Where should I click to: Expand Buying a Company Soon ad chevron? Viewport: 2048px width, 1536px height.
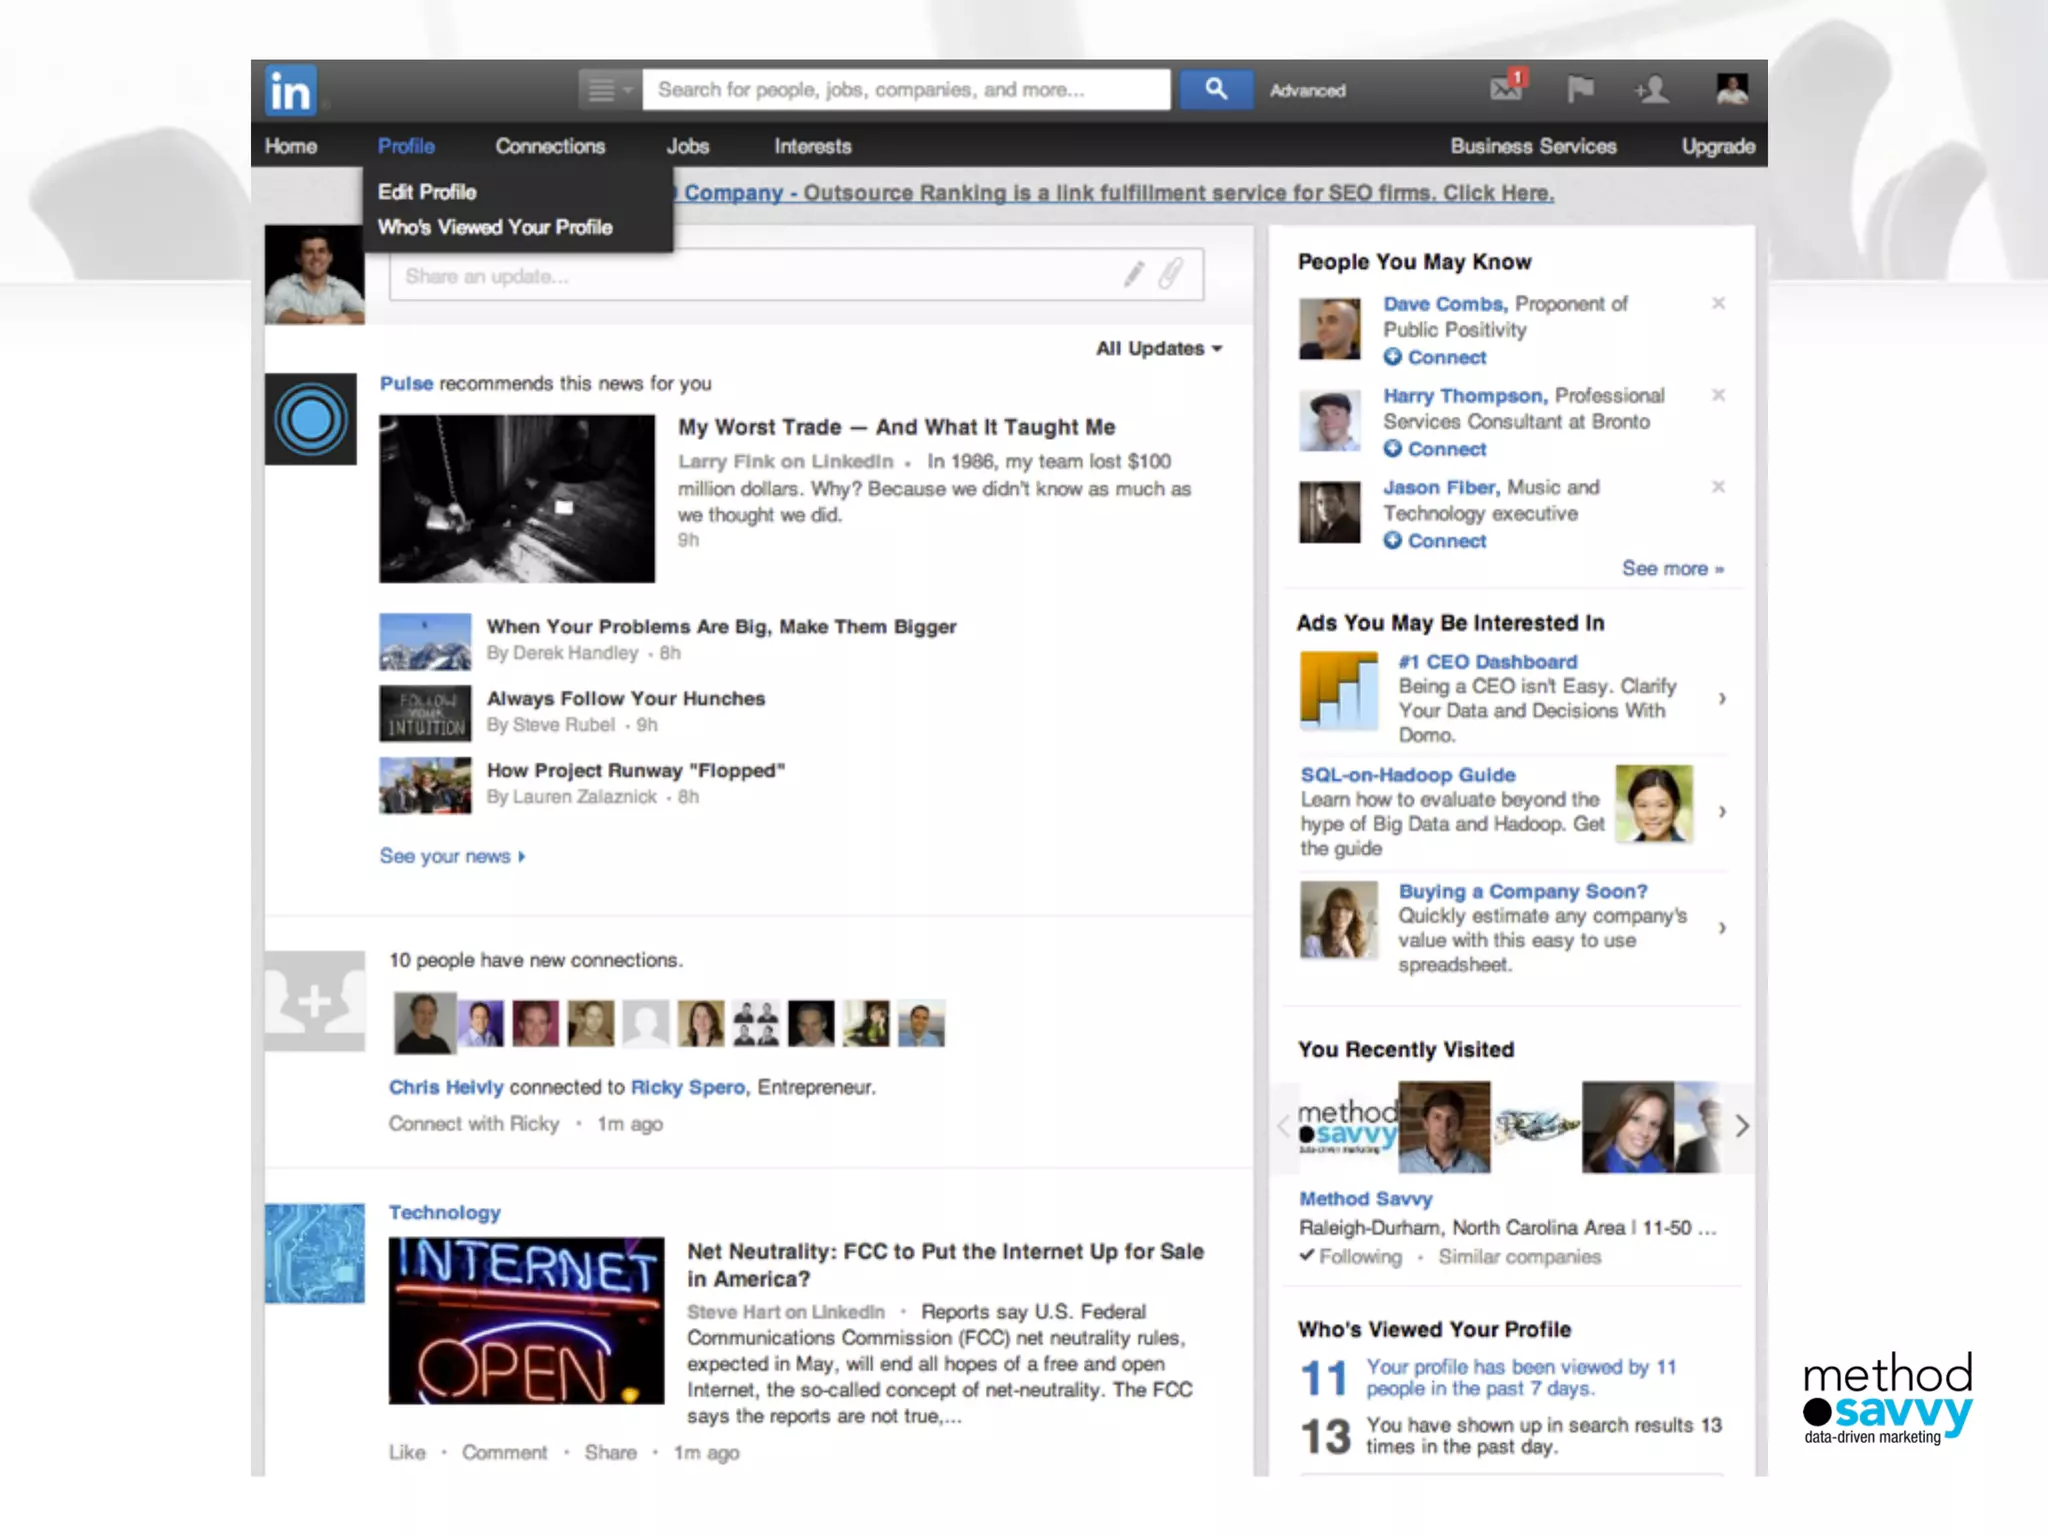point(1722,928)
